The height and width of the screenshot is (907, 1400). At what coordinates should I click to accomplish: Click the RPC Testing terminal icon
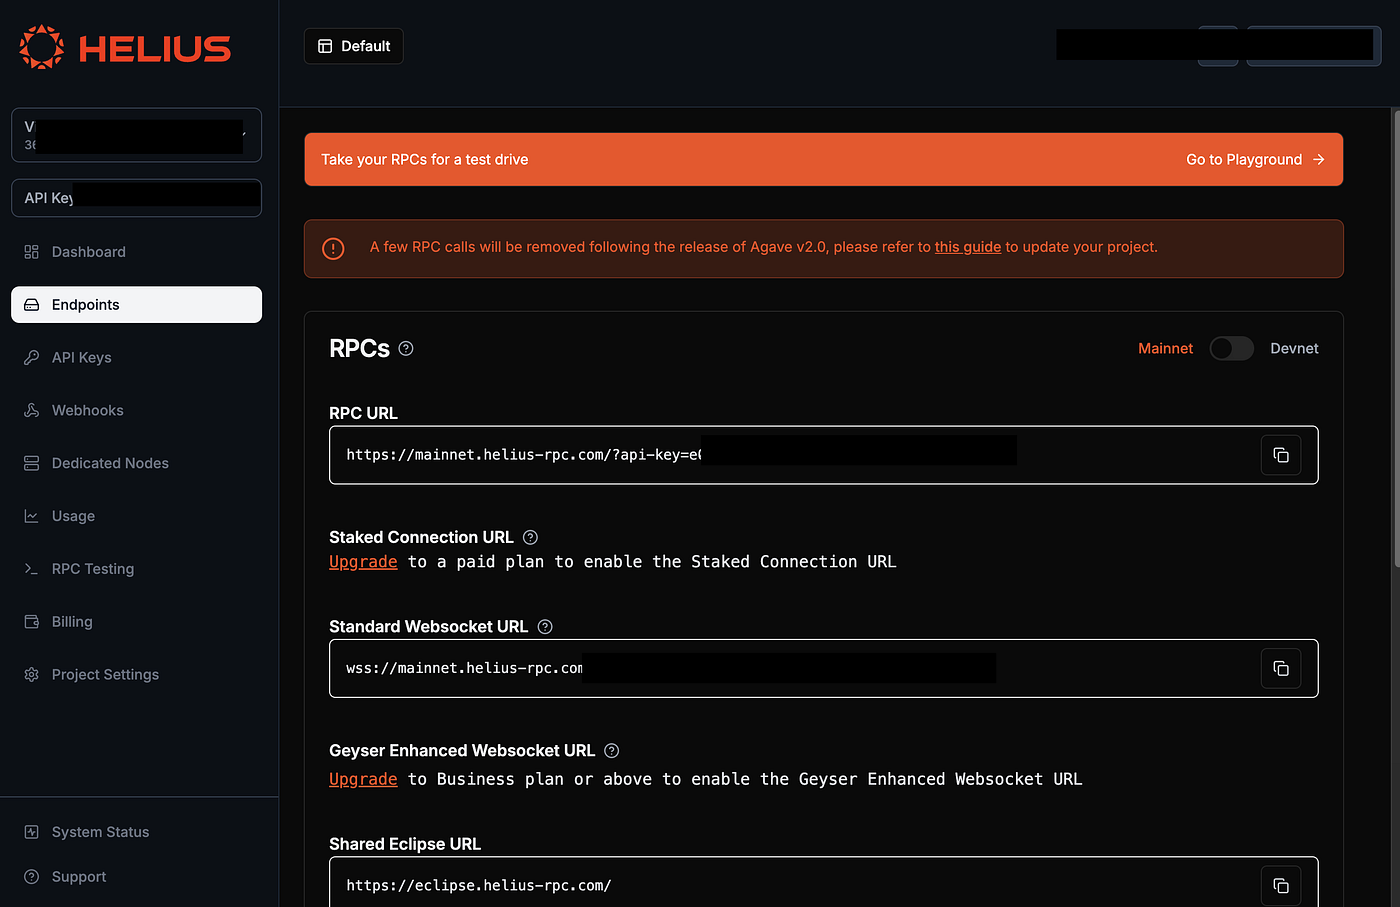click(31, 569)
